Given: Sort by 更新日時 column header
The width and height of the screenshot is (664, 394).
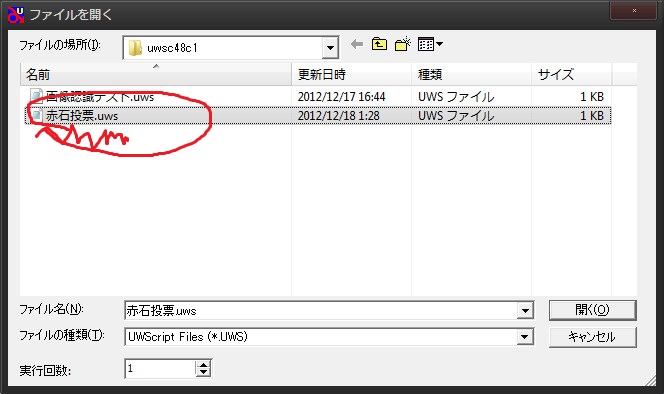Looking at the screenshot, I should [x=351, y=75].
